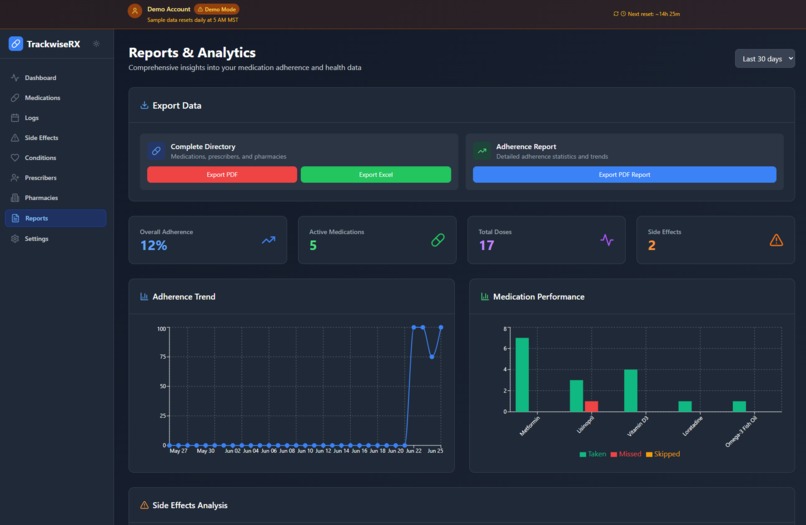Click the Reports document icon

pos(15,218)
